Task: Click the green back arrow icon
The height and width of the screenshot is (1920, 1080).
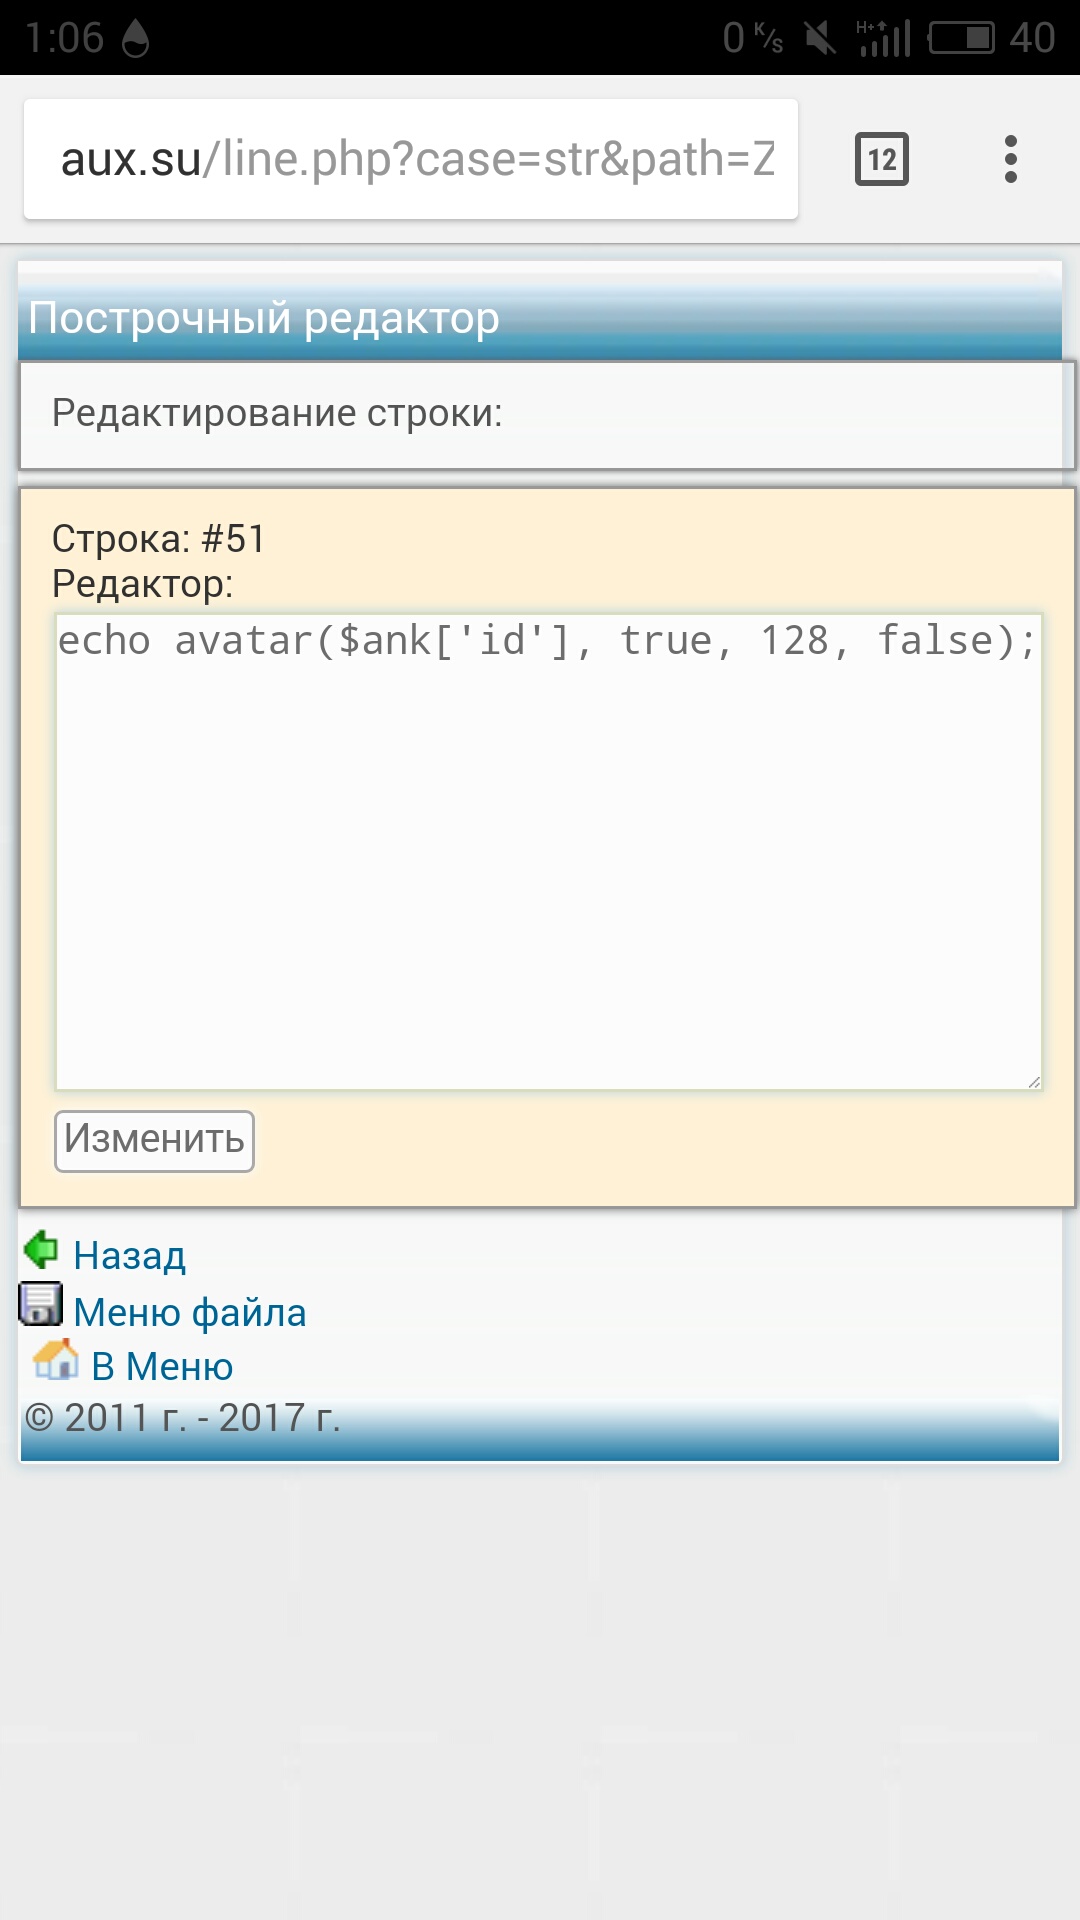Action: [41, 1249]
